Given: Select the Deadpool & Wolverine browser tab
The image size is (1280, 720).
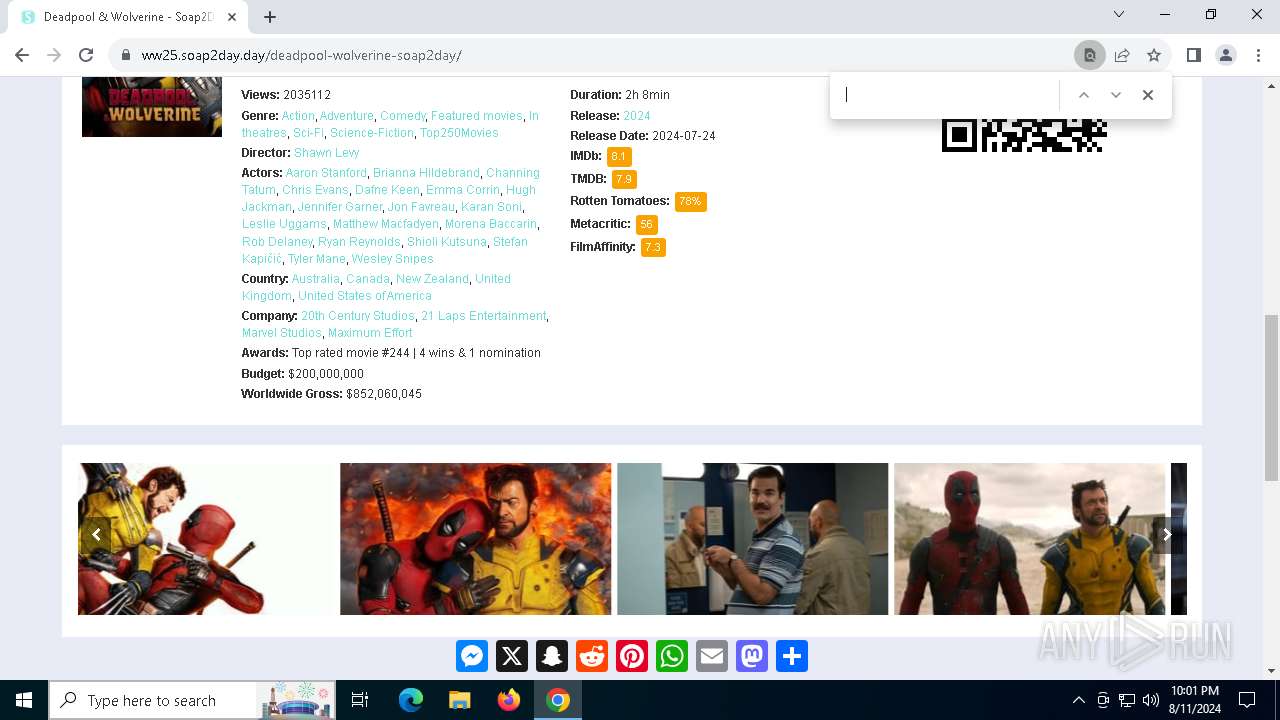Looking at the screenshot, I should click(128, 17).
